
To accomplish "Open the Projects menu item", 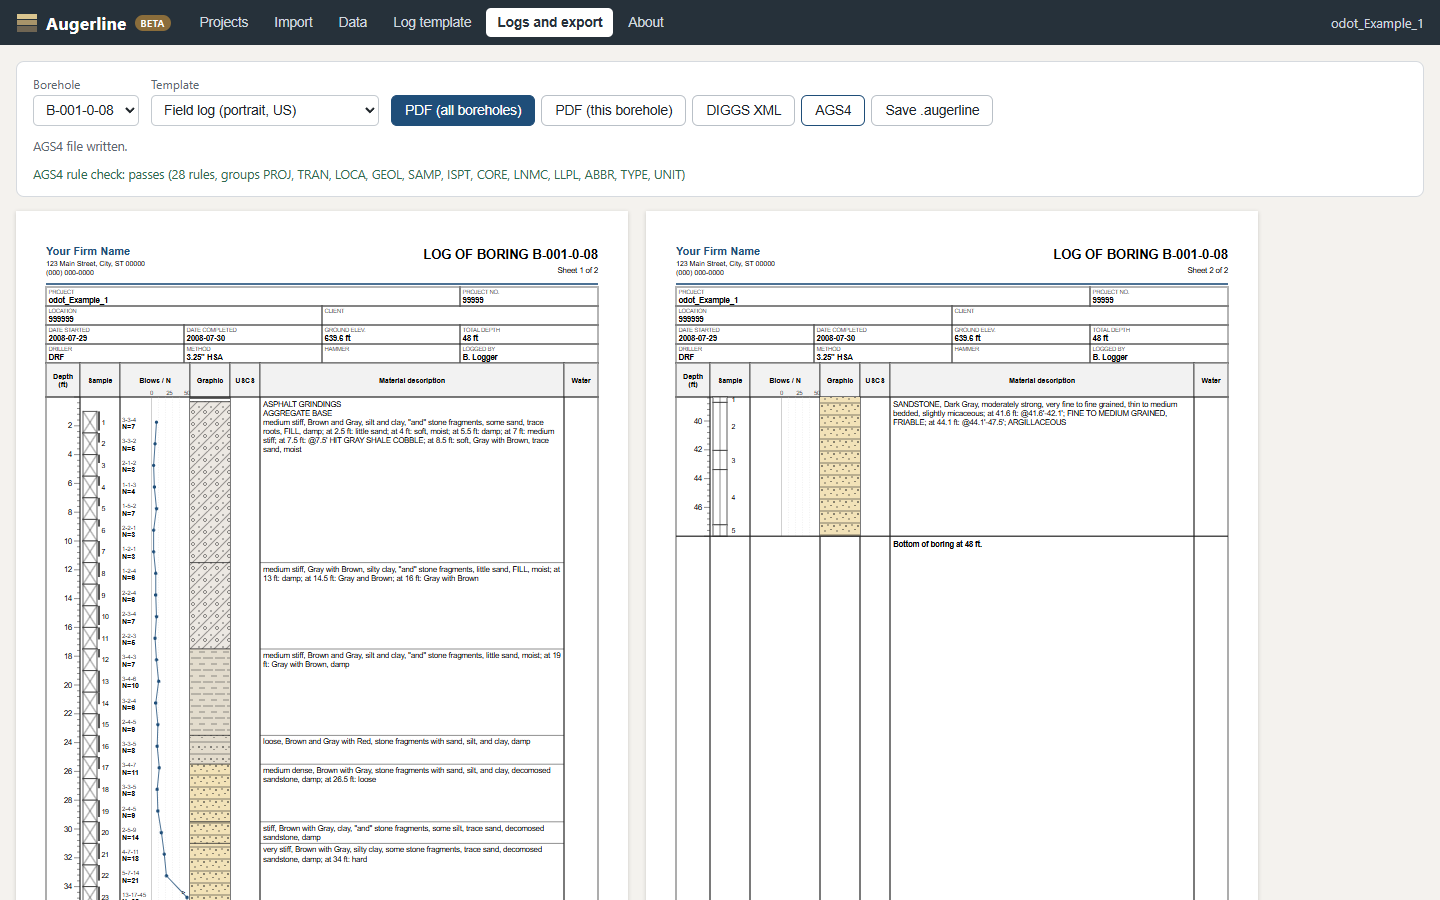I will point(224,22).
